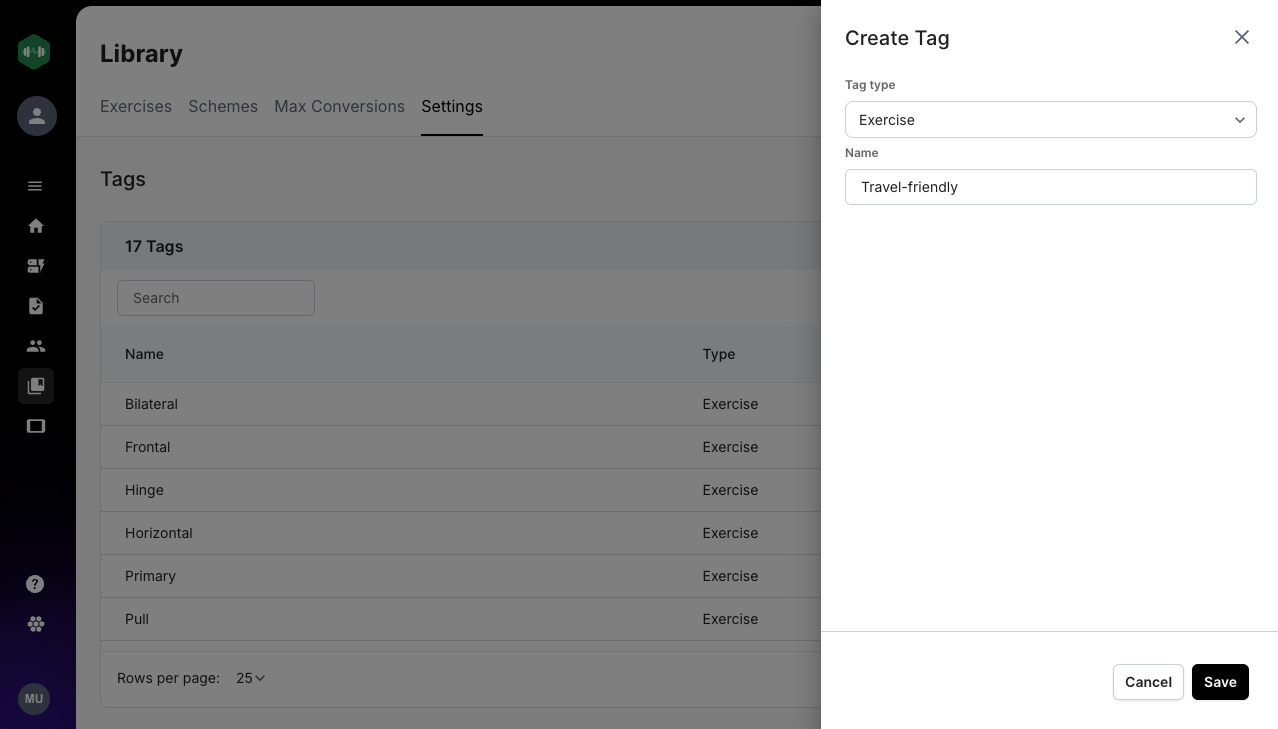Click the 17 Tags heading
Image resolution: width=1278 pixels, height=729 pixels.
tap(154, 246)
